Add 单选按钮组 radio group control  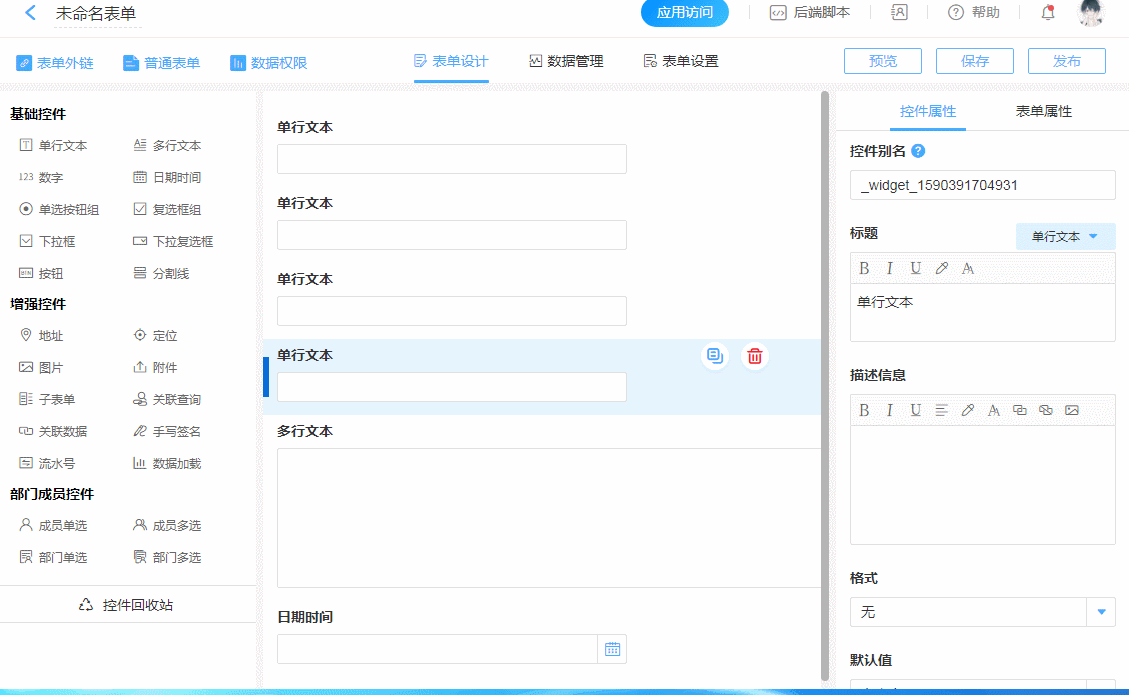60,210
